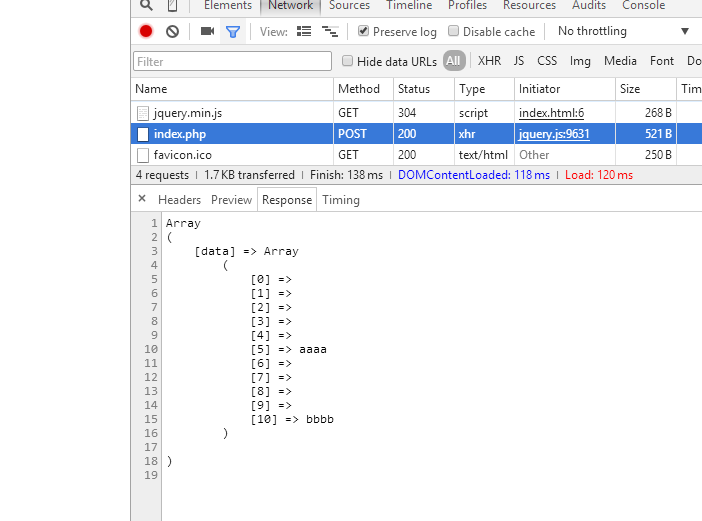Viewport: 702px width, 521px height.
Task: Open the Timeline tab
Action: tap(409, 5)
